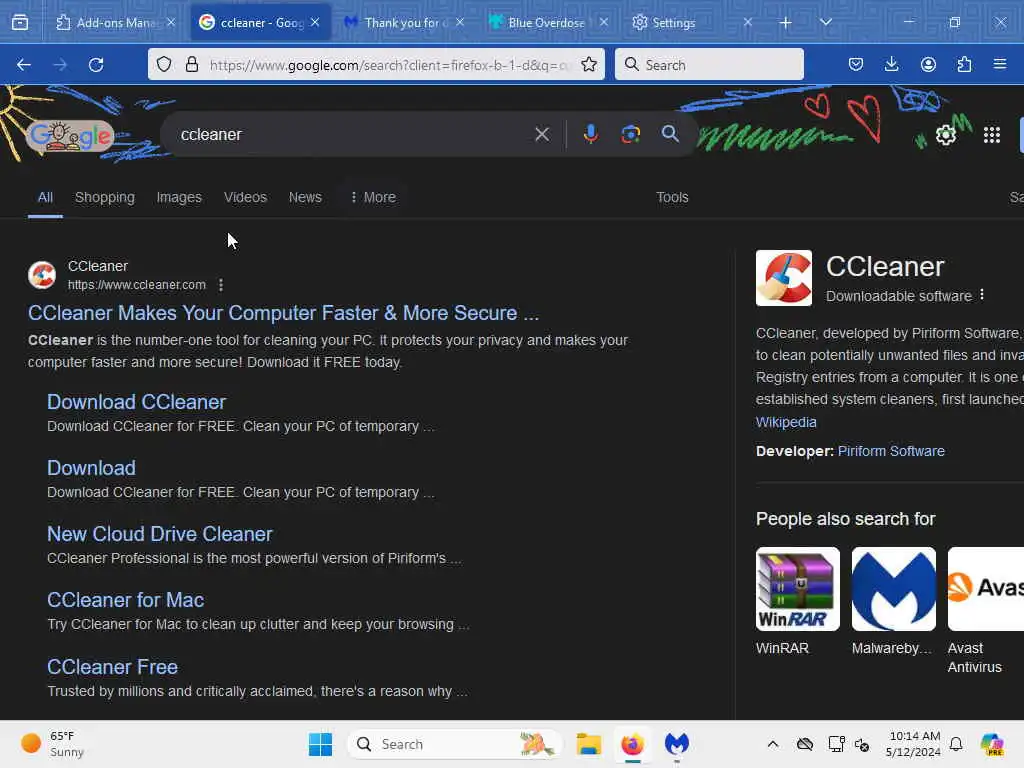Open Firefox downloads panel
1024x768 pixels.
(891, 65)
